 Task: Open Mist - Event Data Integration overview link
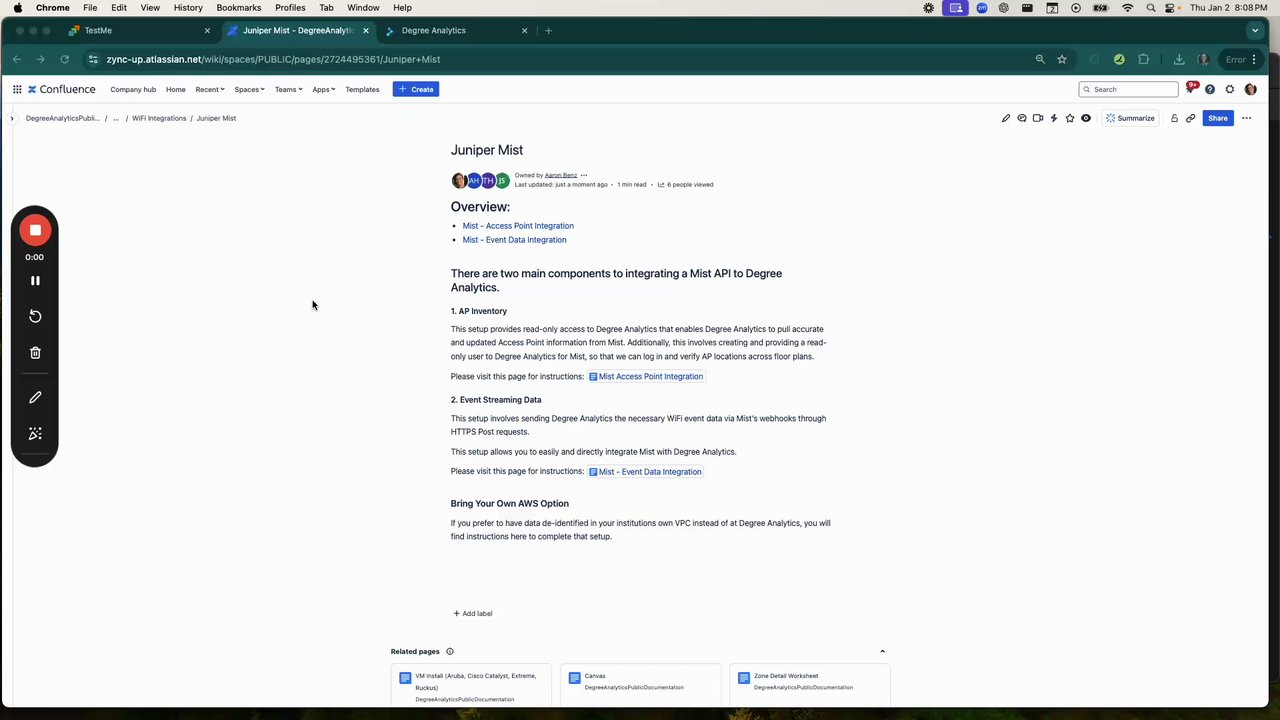click(x=514, y=240)
